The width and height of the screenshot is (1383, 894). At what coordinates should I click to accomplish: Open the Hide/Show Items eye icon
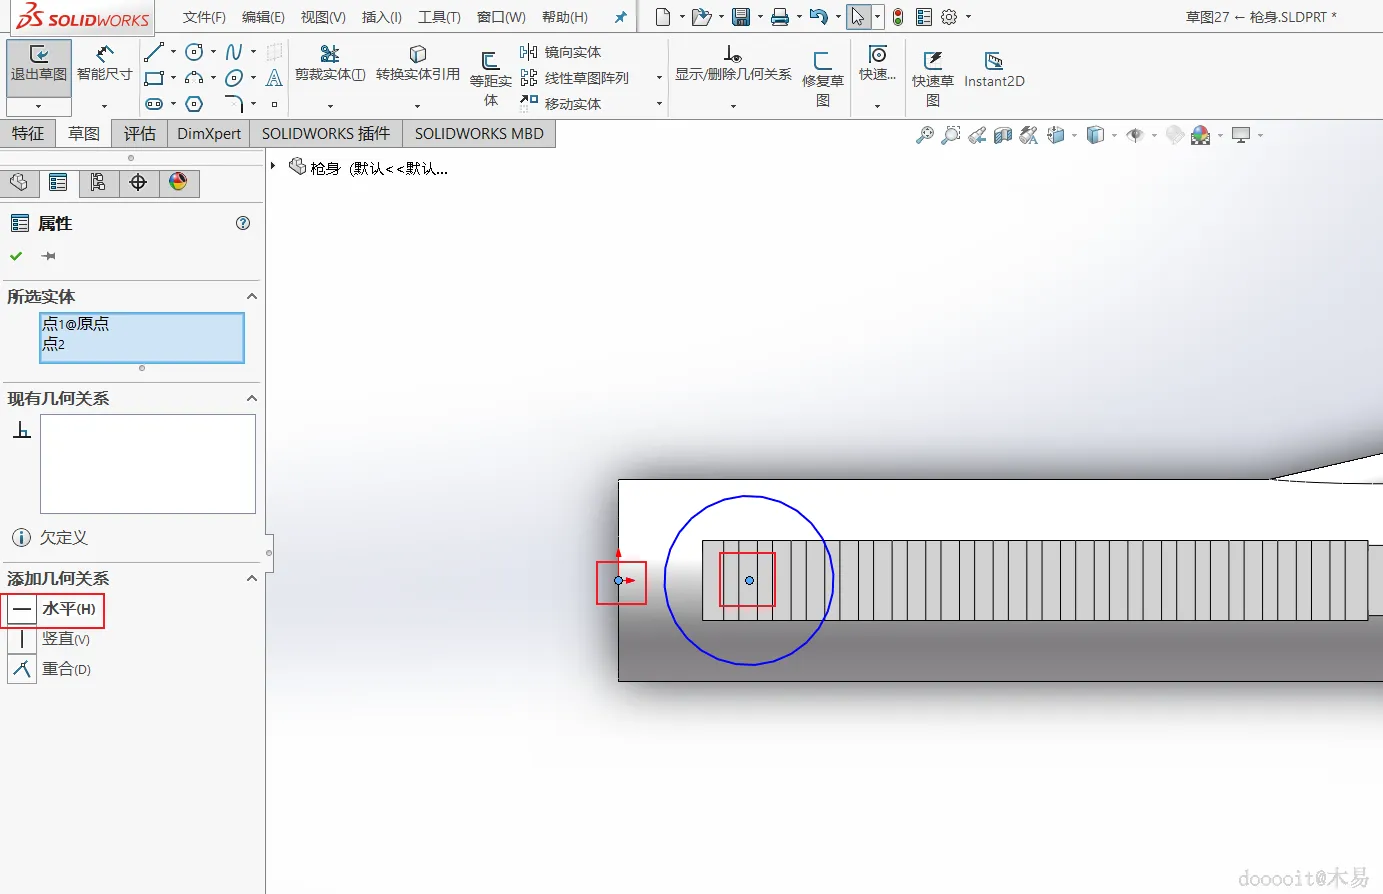coord(1135,135)
